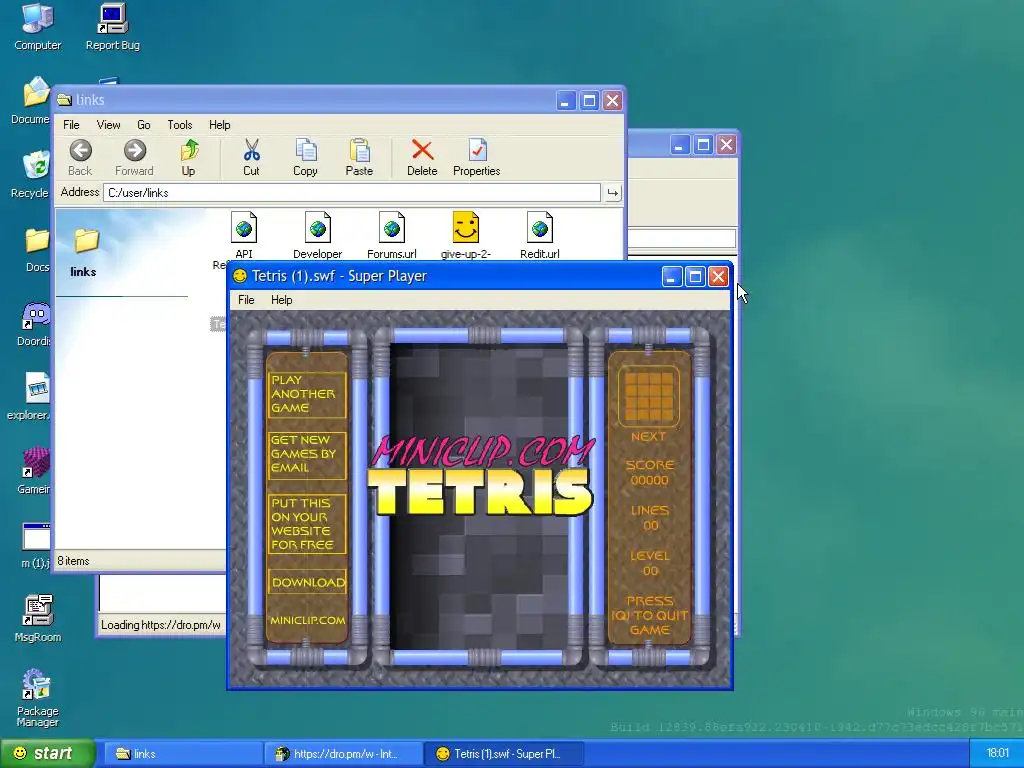This screenshot has height=768, width=1024.
Task: Open the Recycle bin desktop icon
Action: pyautogui.click(x=36, y=165)
